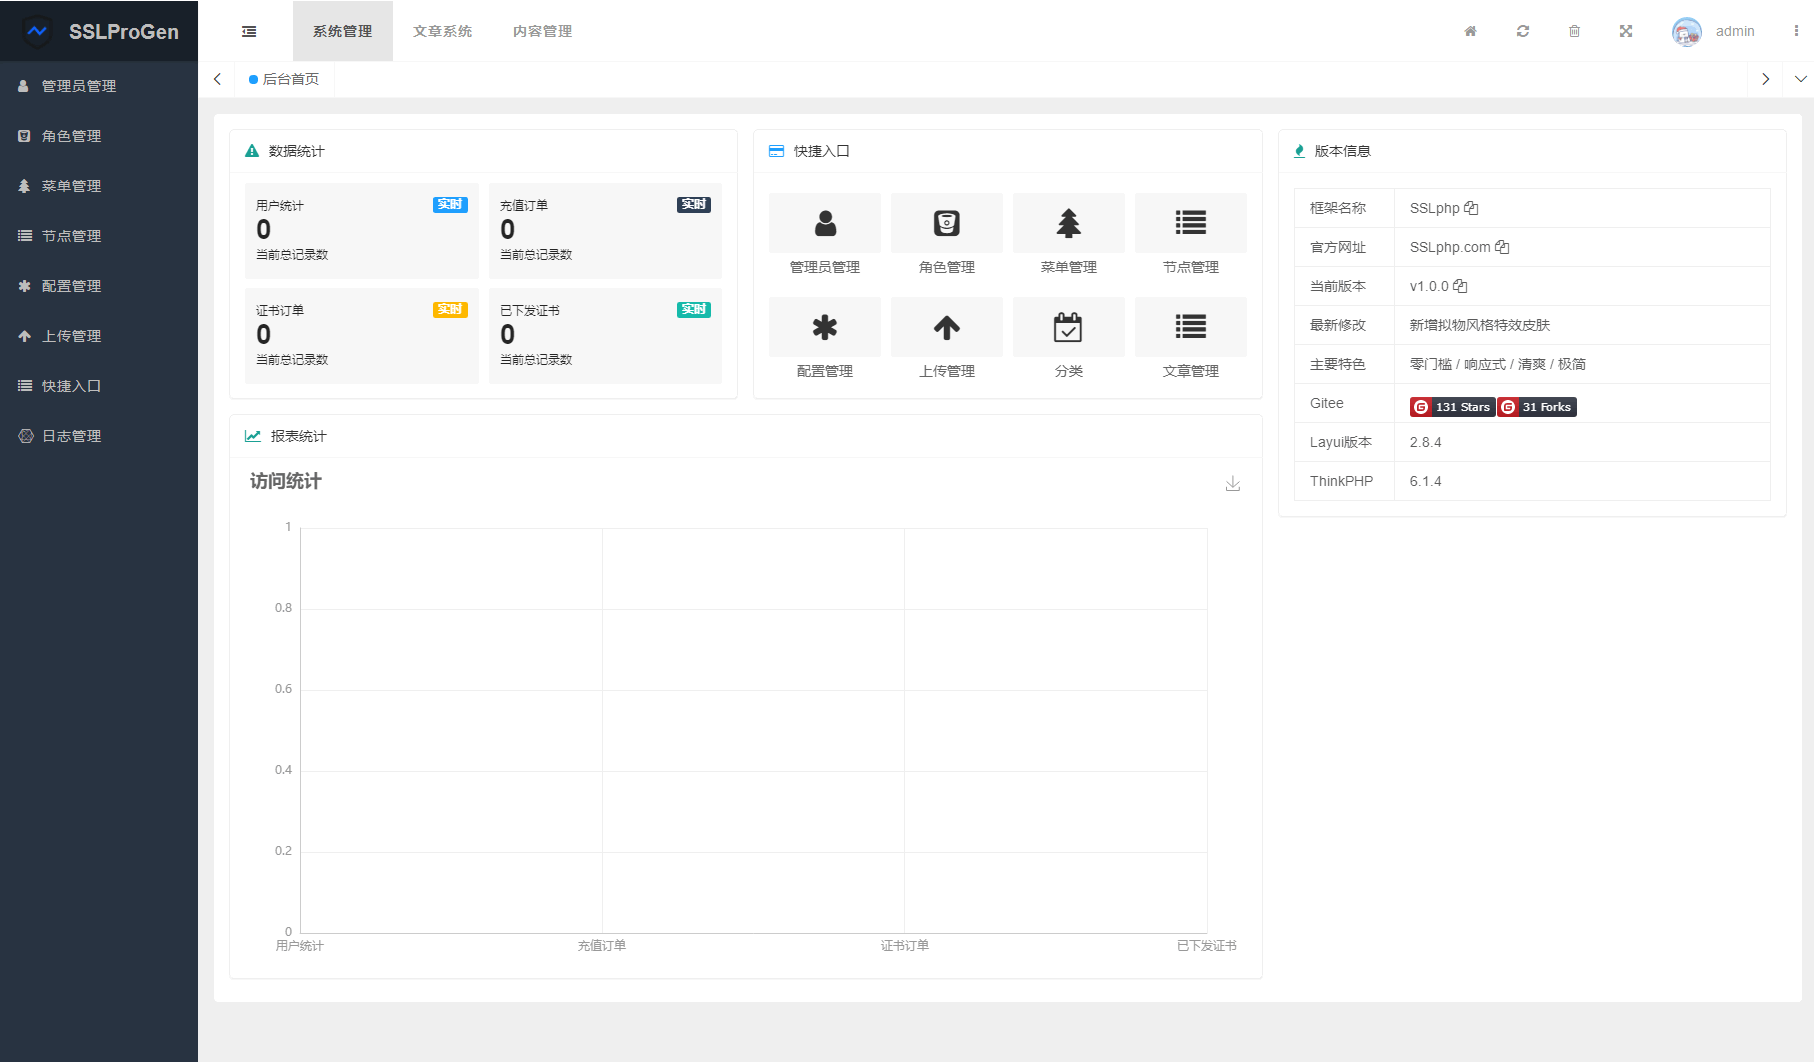1814x1062 pixels.
Task: Expand the tab actions dropdown chevron
Action: (1800, 79)
